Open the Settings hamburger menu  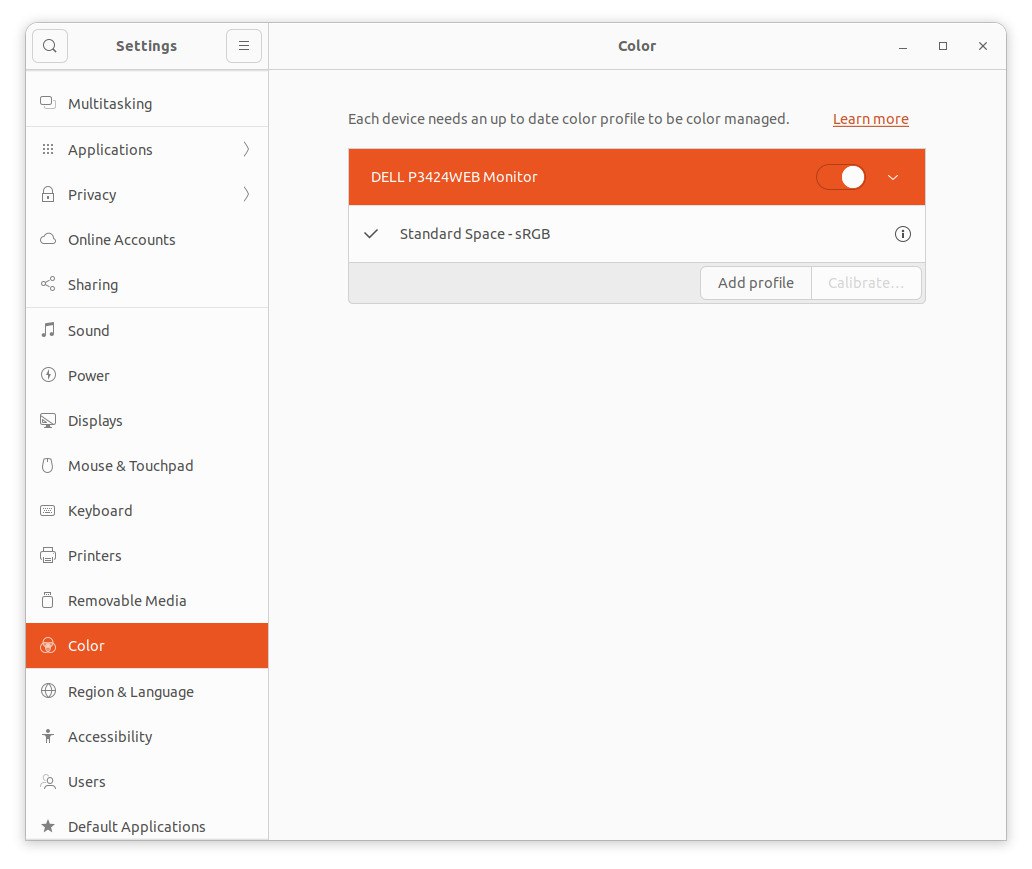tap(244, 46)
